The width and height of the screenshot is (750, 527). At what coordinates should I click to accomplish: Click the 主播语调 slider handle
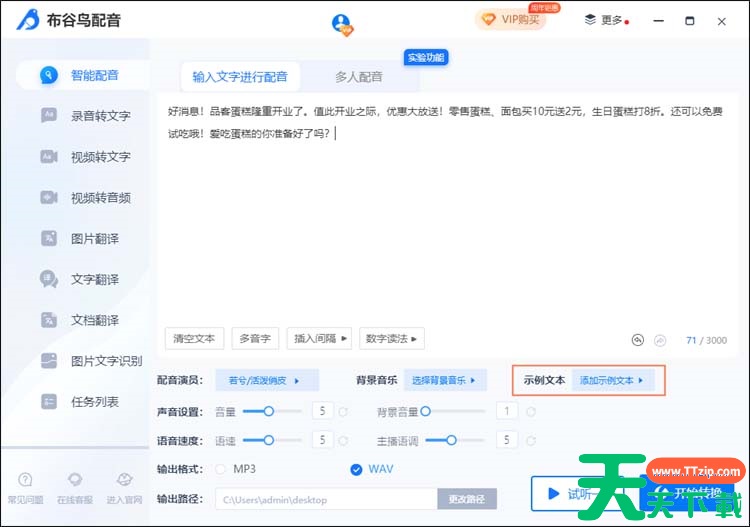[x=451, y=440]
